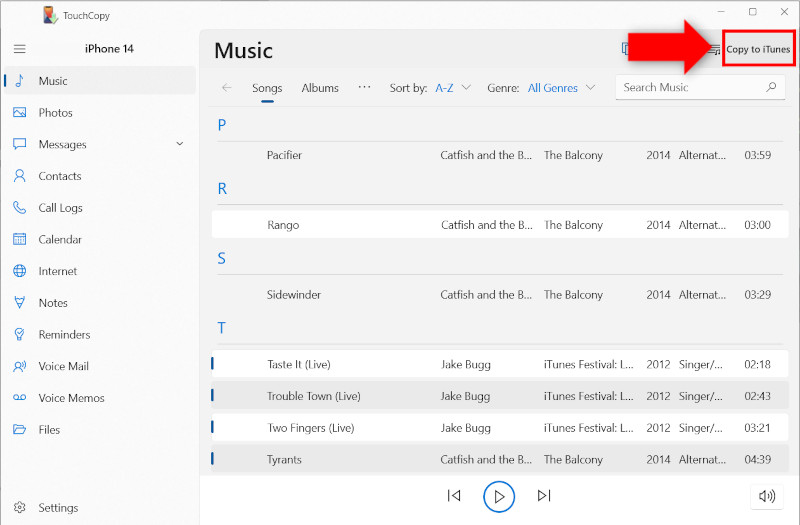The height and width of the screenshot is (525, 800).
Task: Click Jake Bugg on Trouble Town row
Action: pyautogui.click(x=466, y=396)
